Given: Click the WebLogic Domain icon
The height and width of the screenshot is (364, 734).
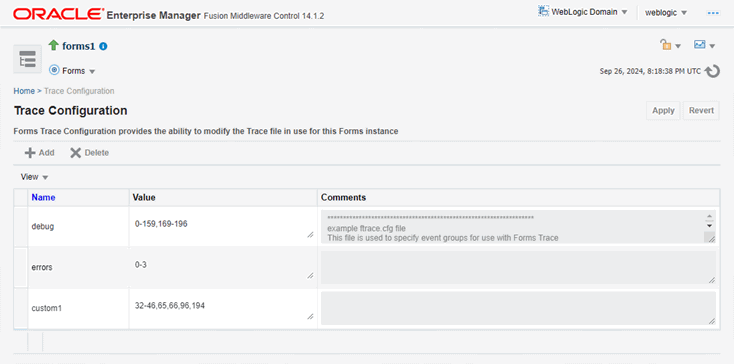Looking at the screenshot, I should [543, 12].
